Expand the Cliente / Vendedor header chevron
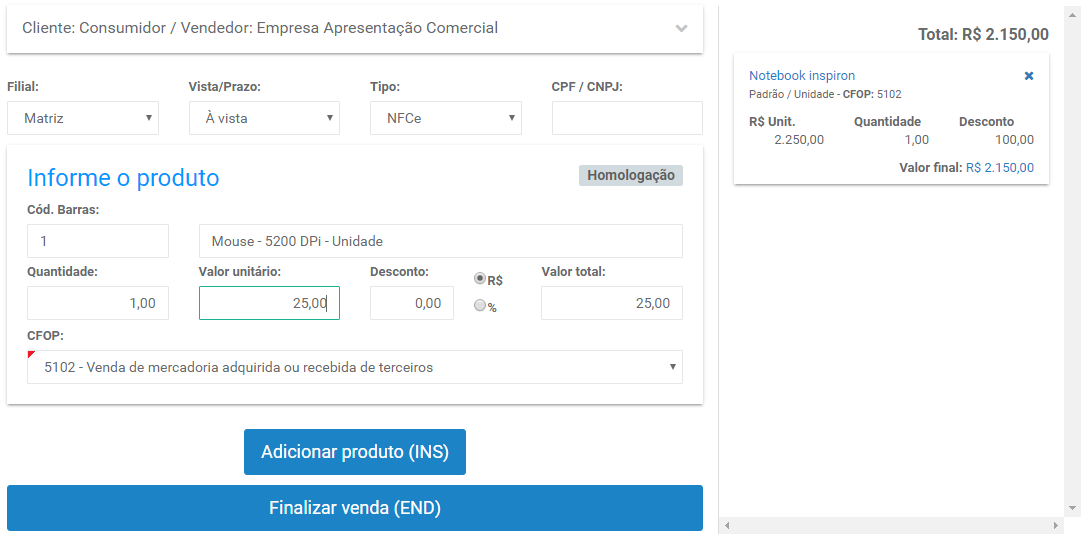This screenshot has width=1086, height=536. click(x=682, y=28)
